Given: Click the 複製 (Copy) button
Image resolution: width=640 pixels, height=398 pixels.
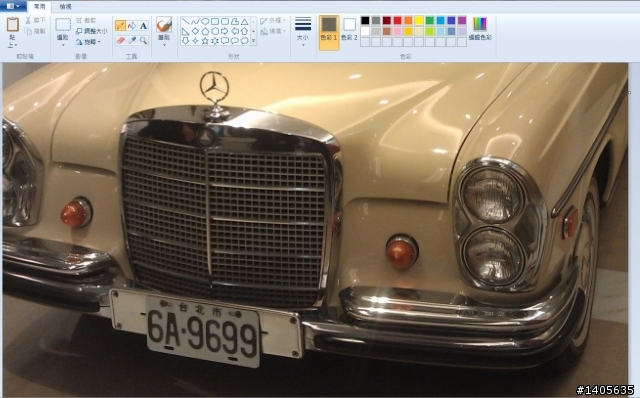Looking at the screenshot, I should pos(36,31).
